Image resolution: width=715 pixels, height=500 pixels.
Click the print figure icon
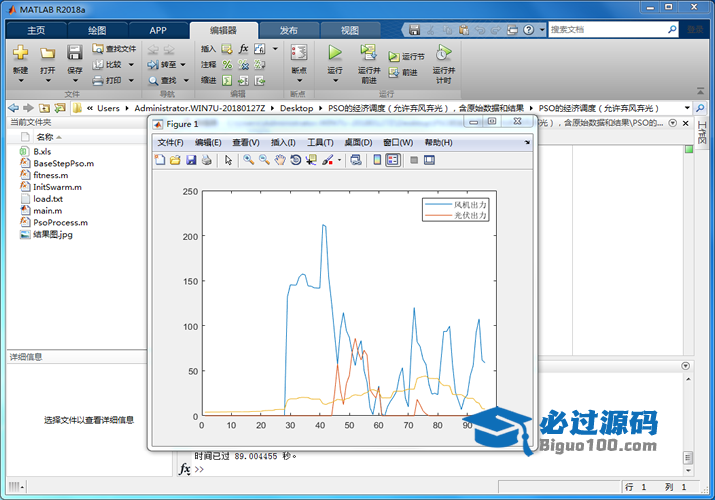(206, 160)
